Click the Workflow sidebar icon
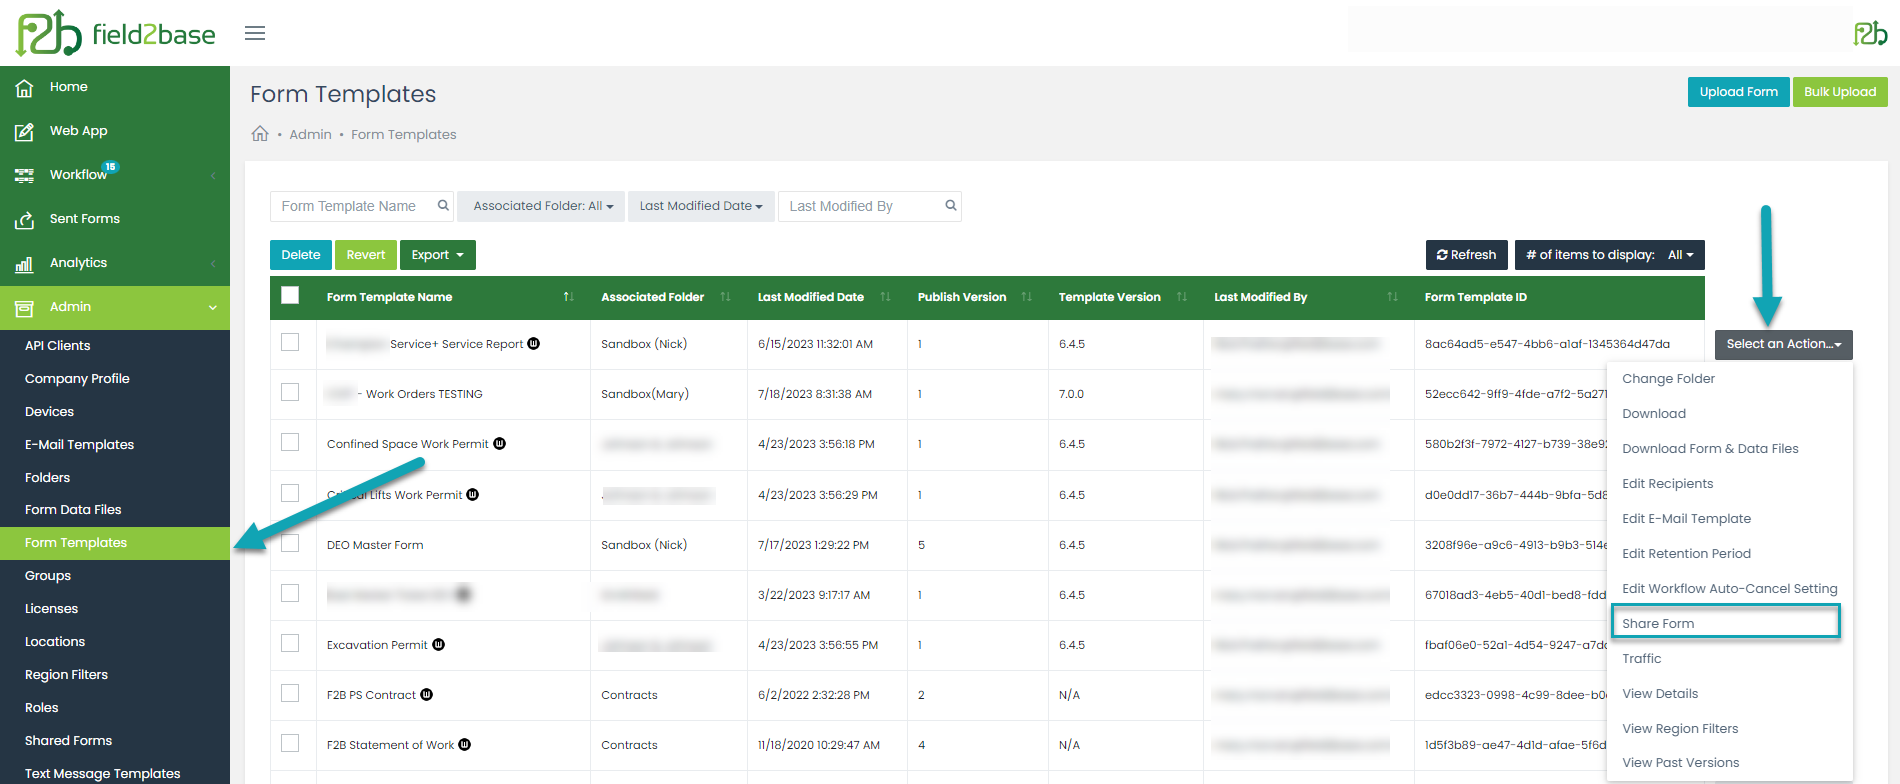The height and width of the screenshot is (784, 1900). [x=24, y=175]
